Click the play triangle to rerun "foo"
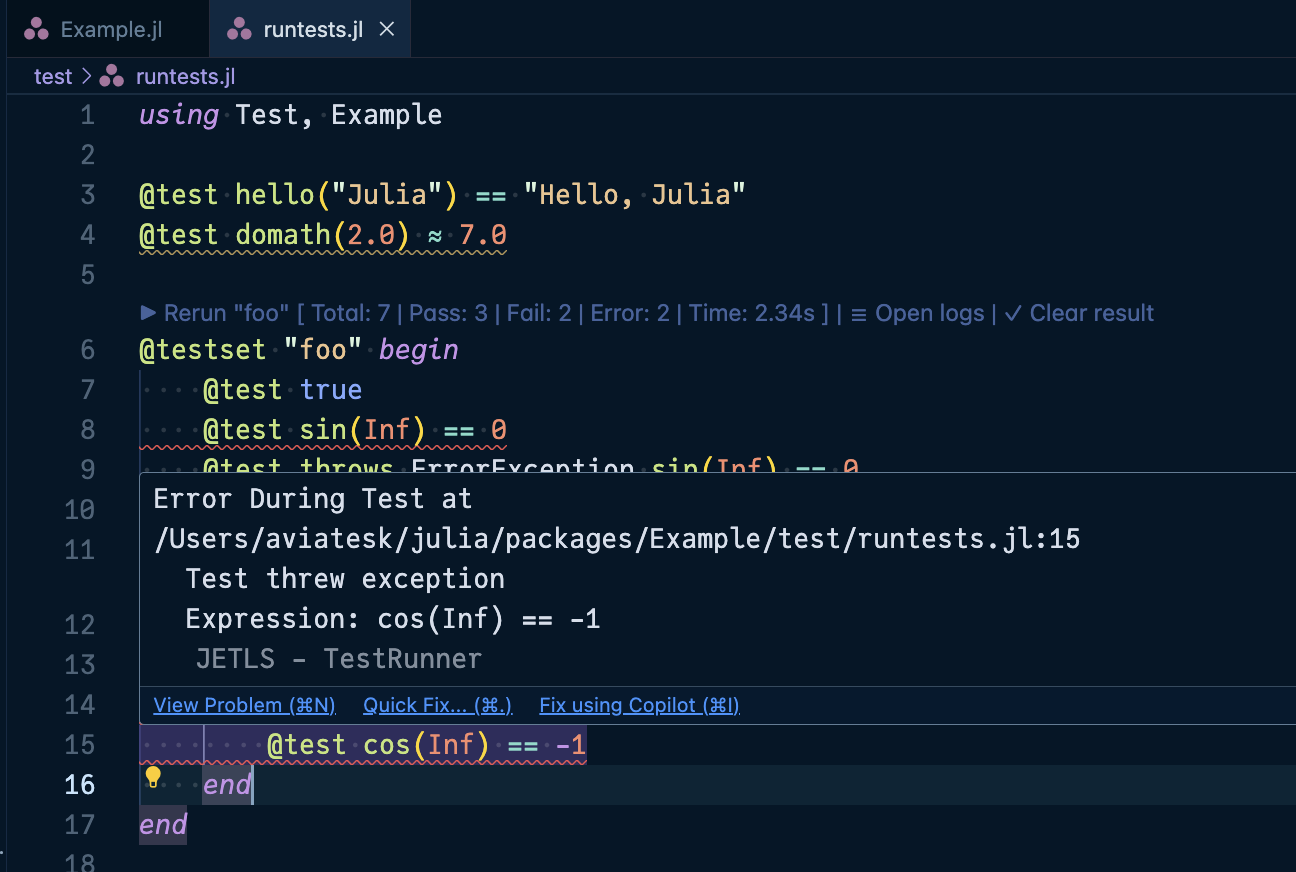Viewport: 1296px width, 872px height. click(149, 313)
